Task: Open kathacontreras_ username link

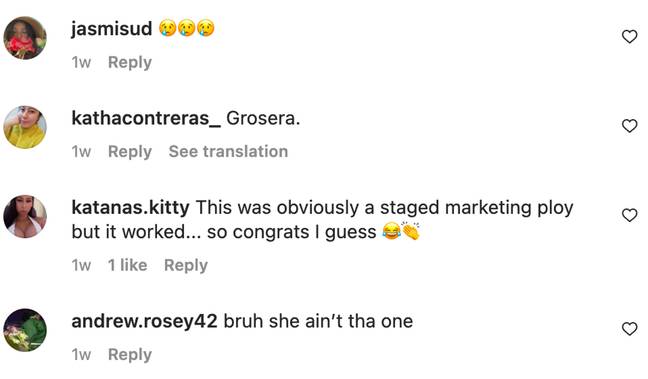Action: (146, 118)
